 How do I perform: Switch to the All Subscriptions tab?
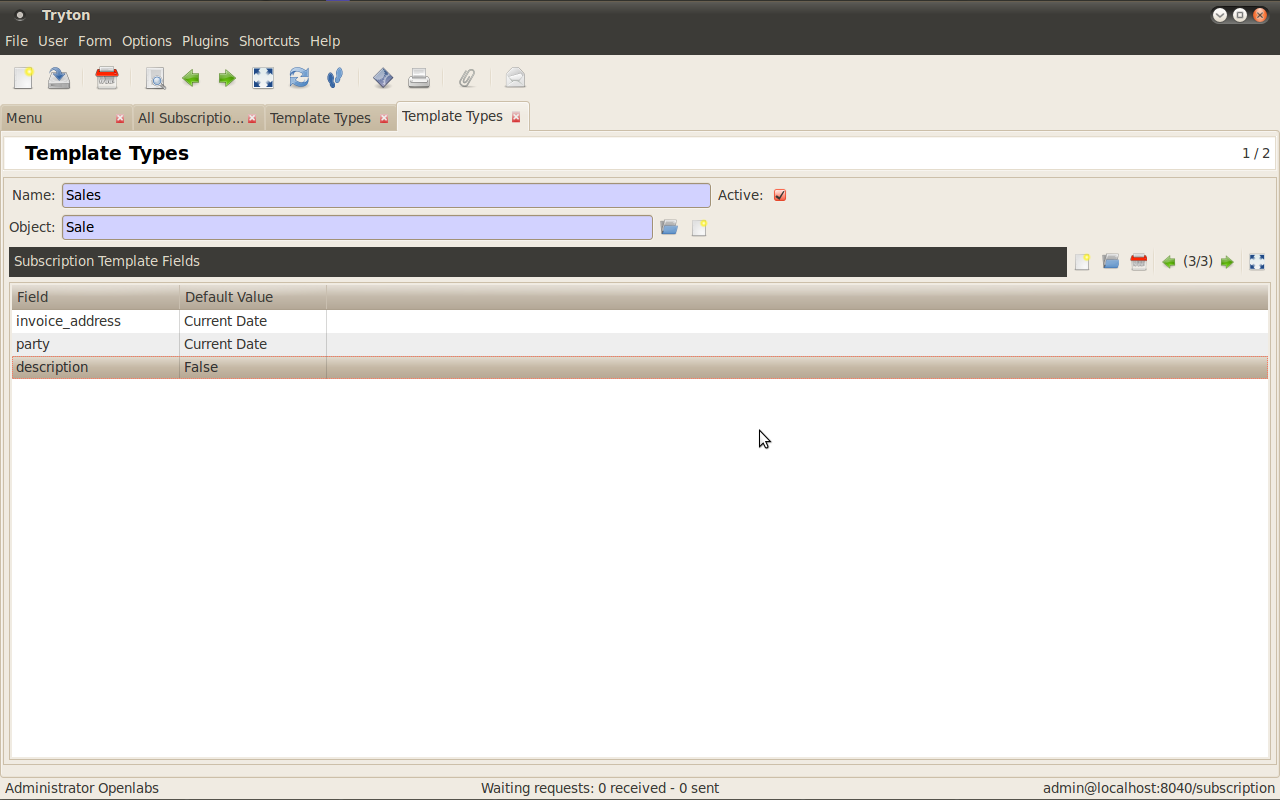190,118
